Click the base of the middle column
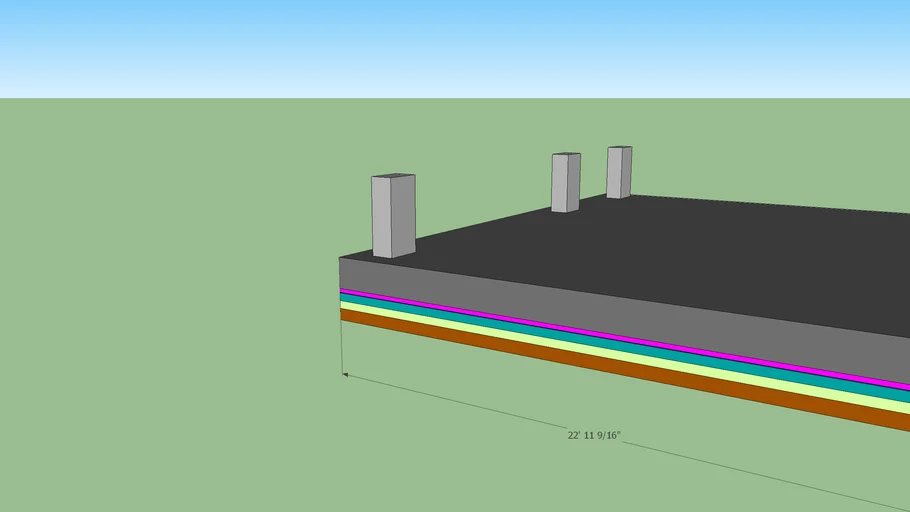Viewport: 910px width, 512px height. pyautogui.click(x=565, y=209)
